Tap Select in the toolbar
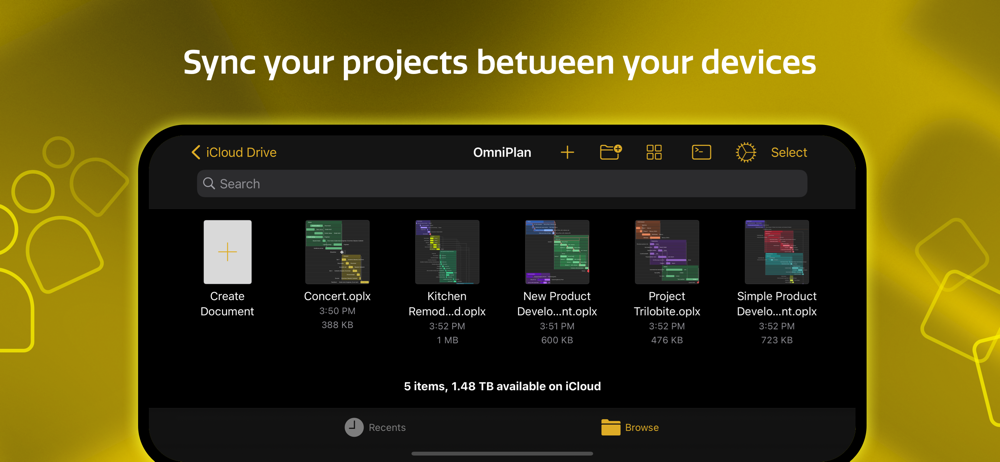1000x462 pixels. click(x=789, y=153)
